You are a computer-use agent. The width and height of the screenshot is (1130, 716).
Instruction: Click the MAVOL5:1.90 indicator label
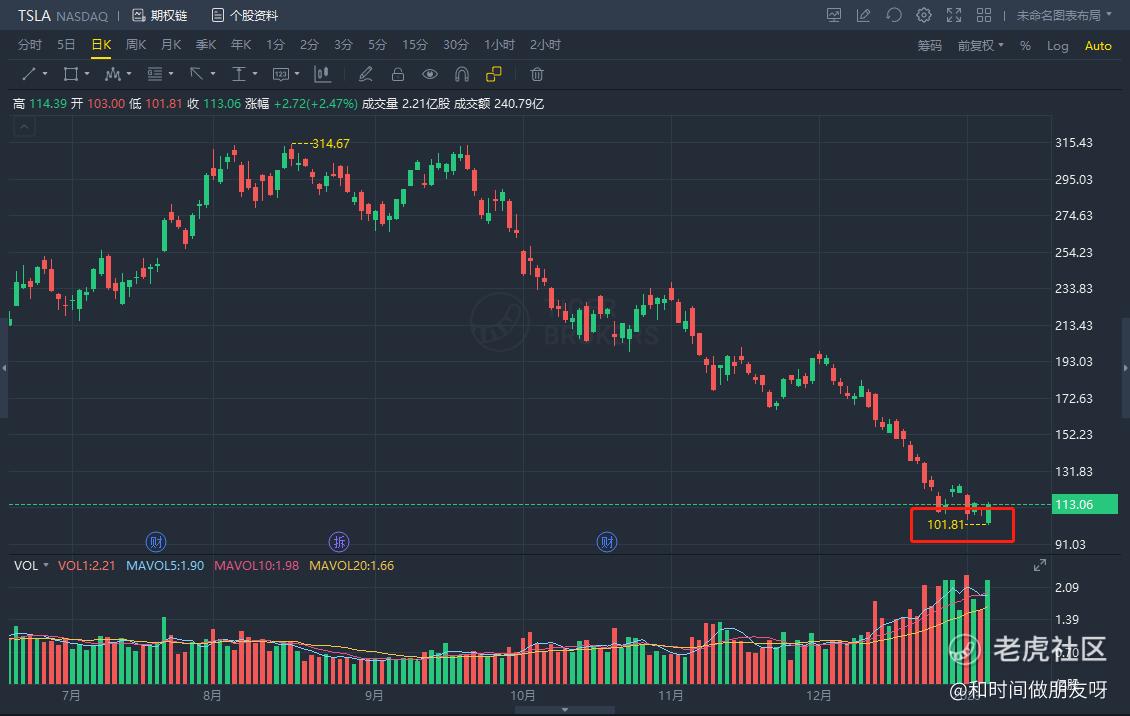165,565
